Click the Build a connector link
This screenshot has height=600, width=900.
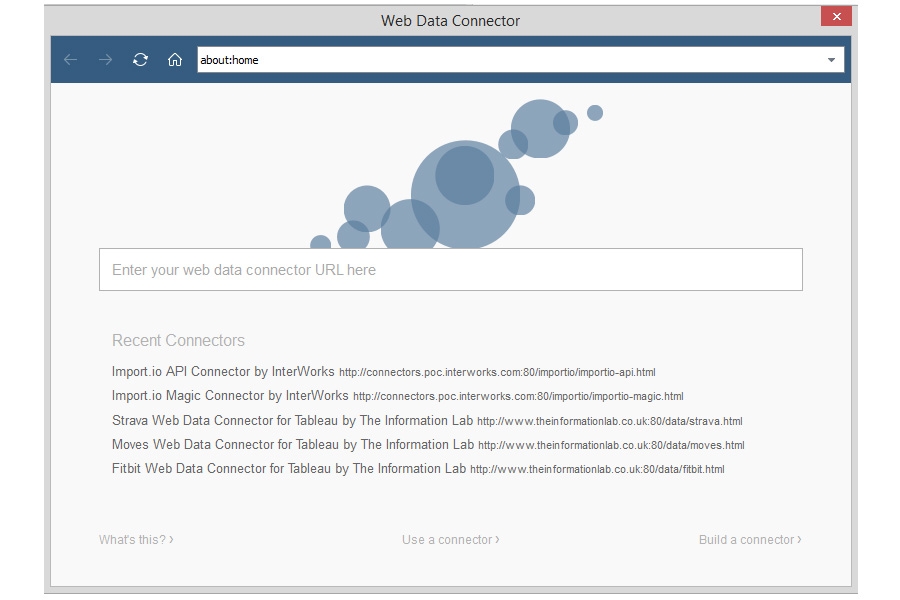pyautogui.click(x=748, y=539)
